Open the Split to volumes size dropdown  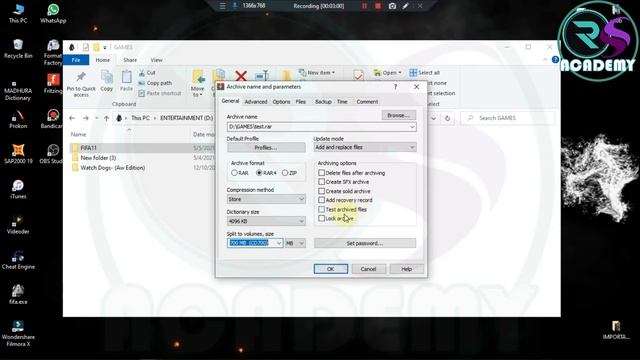tap(279, 243)
